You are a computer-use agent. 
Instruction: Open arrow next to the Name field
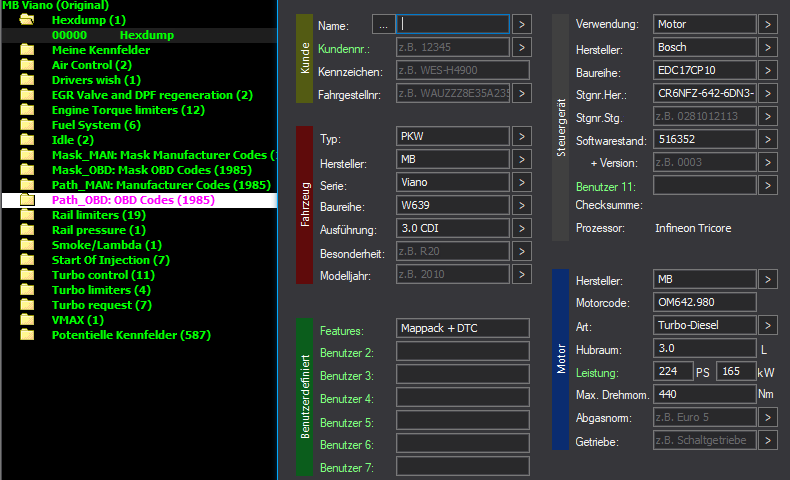pyautogui.click(x=522, y=25)
